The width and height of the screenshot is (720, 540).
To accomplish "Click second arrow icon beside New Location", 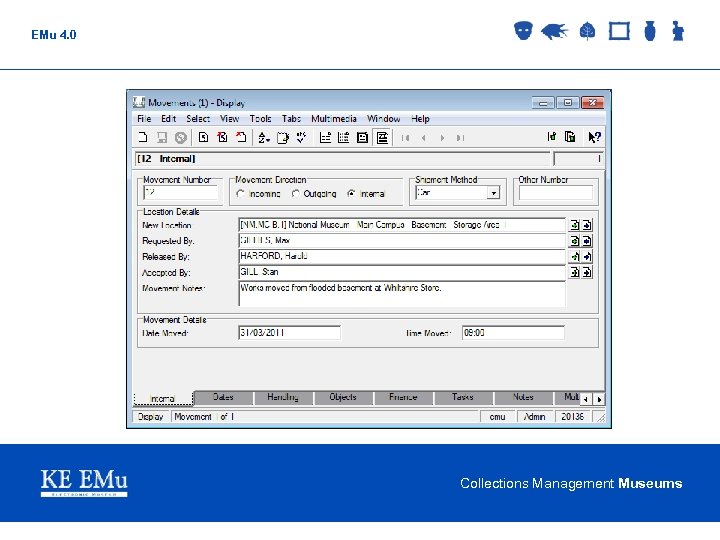I will coord(587,225).
